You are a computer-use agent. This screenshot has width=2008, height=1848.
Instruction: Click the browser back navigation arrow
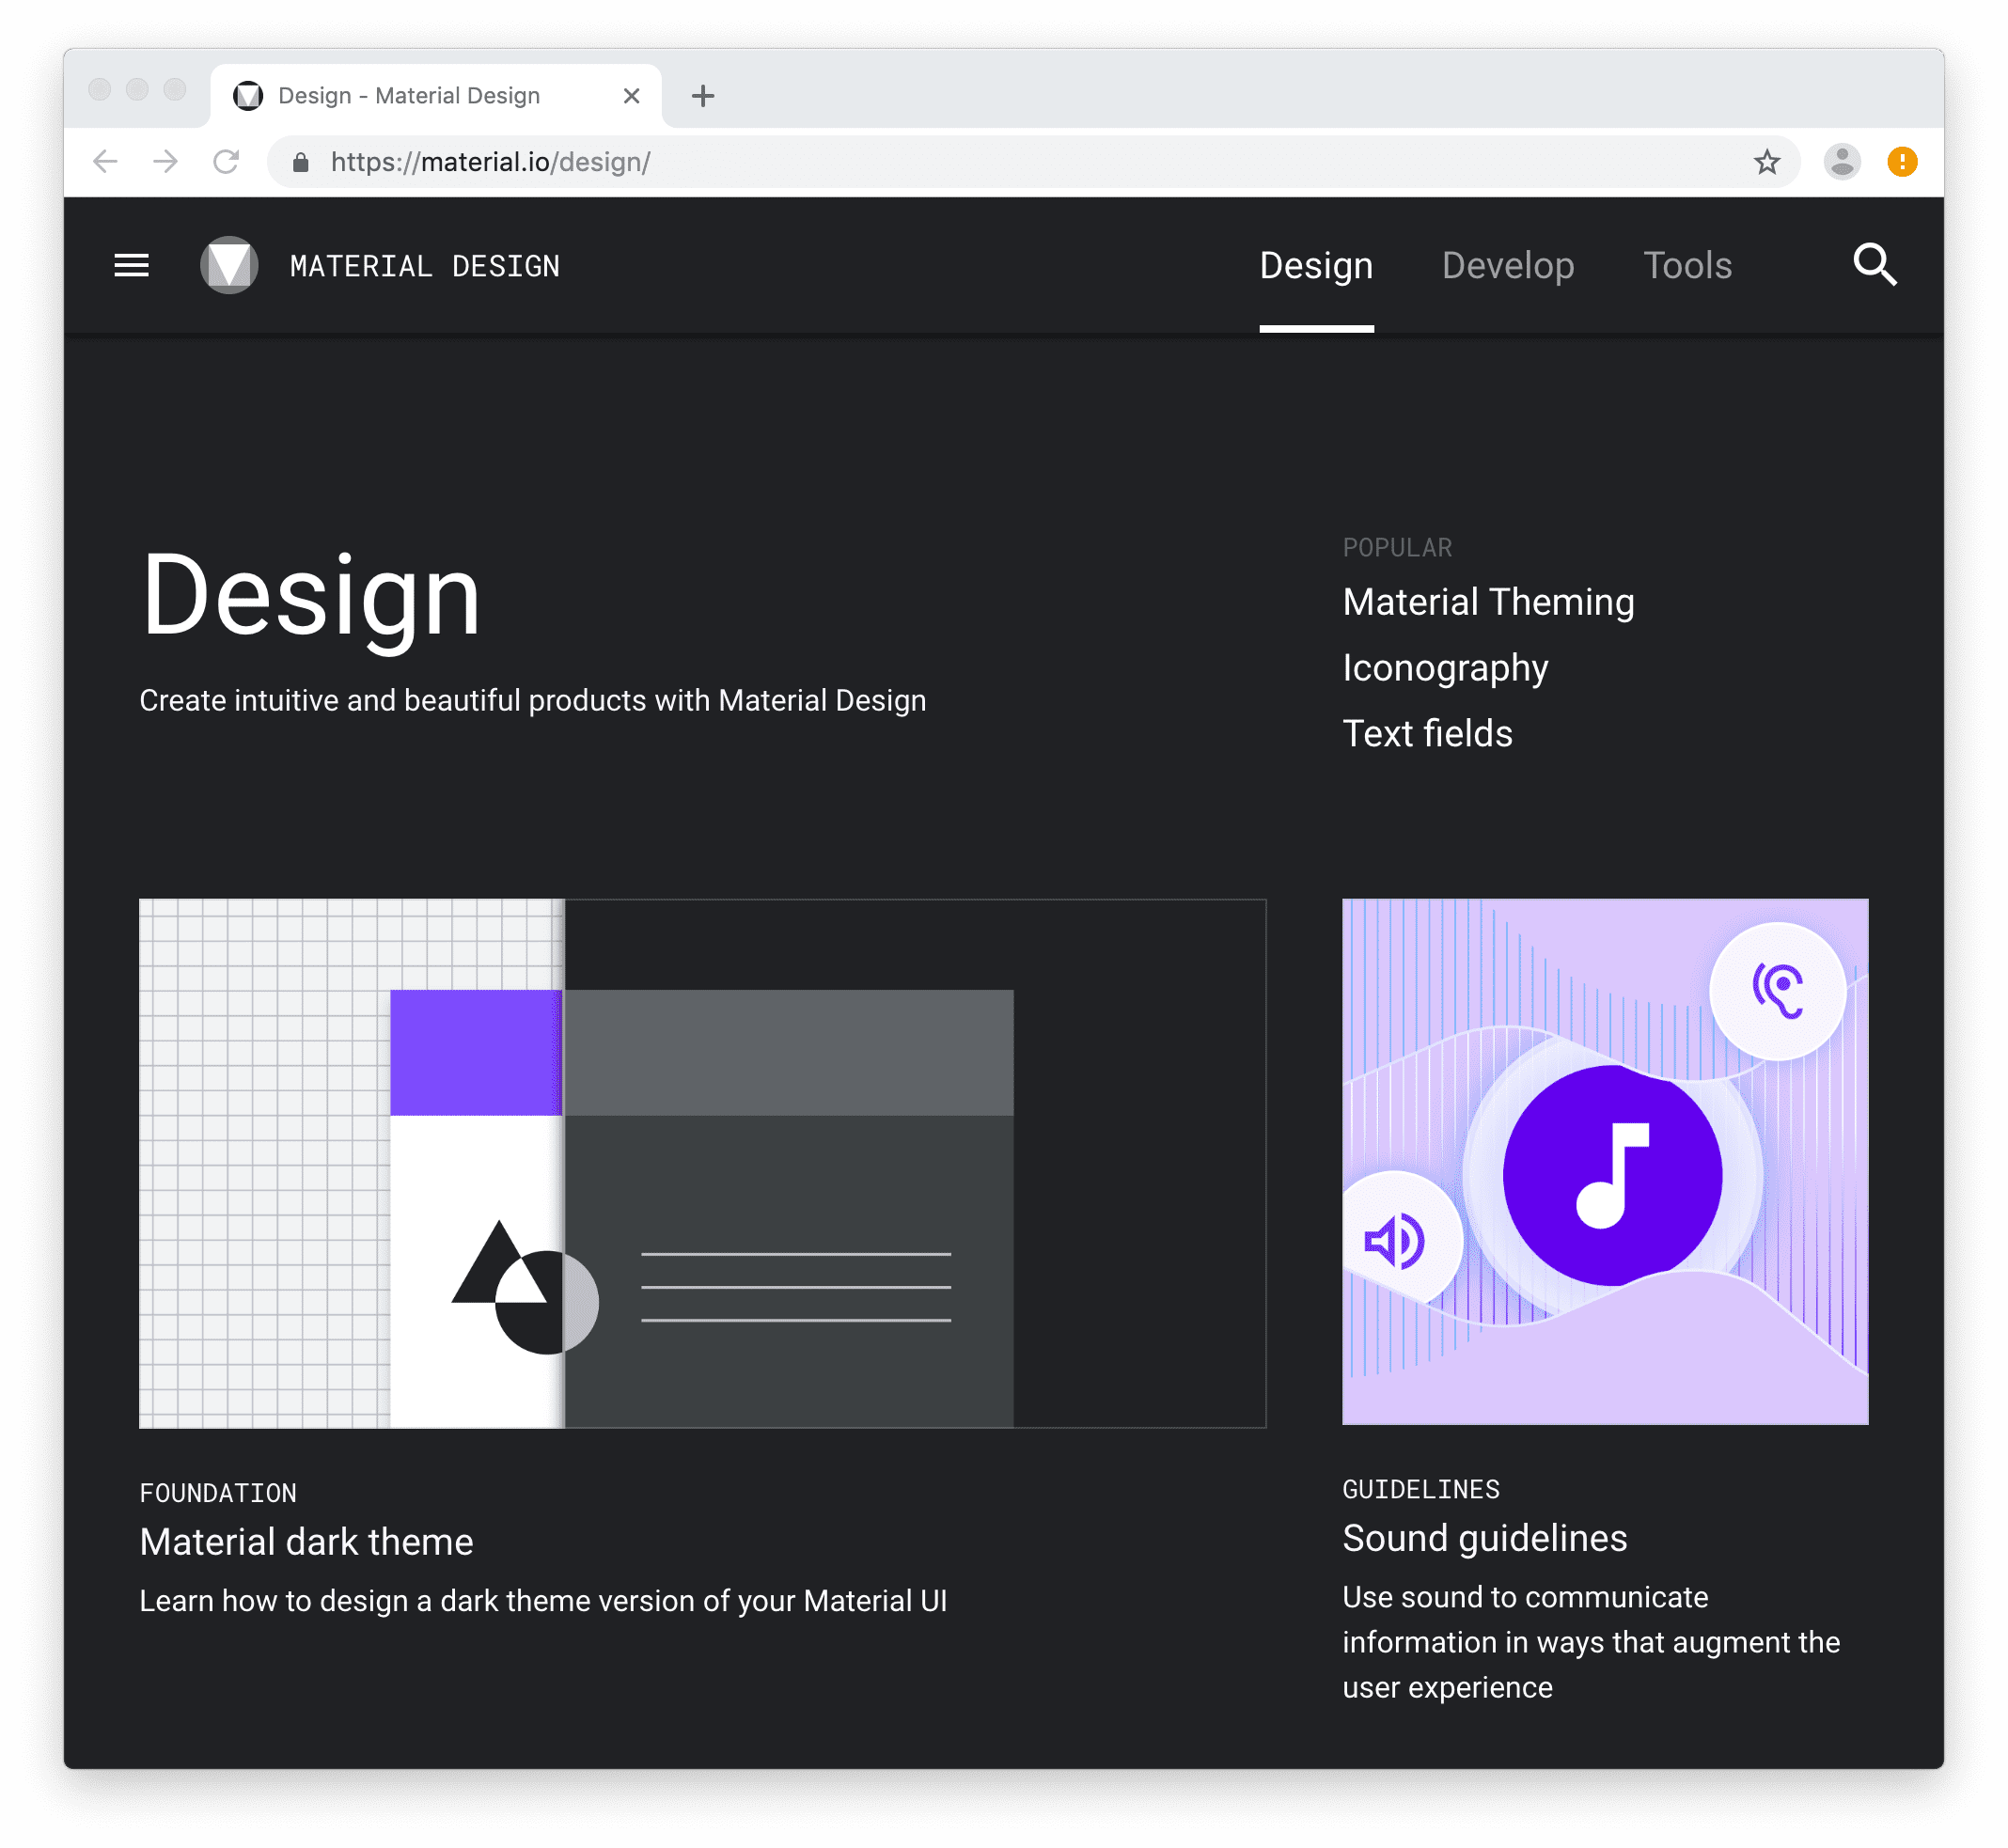point(103,161)
